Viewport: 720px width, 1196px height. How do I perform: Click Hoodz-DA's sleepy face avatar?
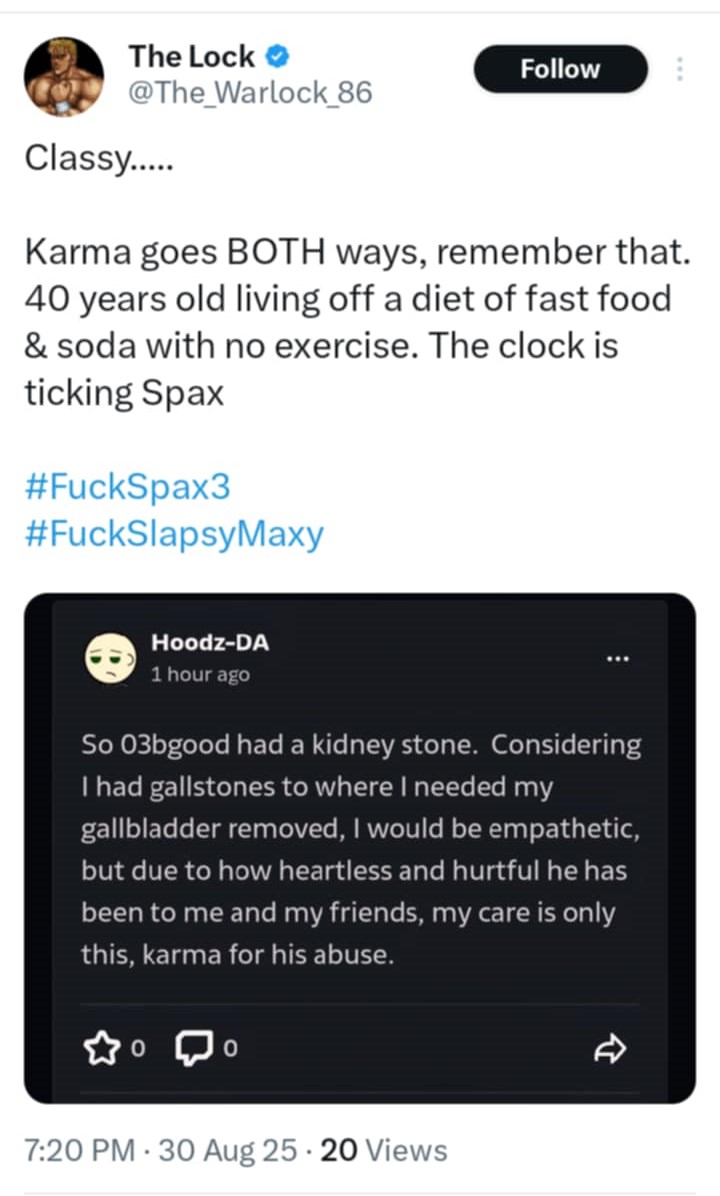(x=109, y=657)
